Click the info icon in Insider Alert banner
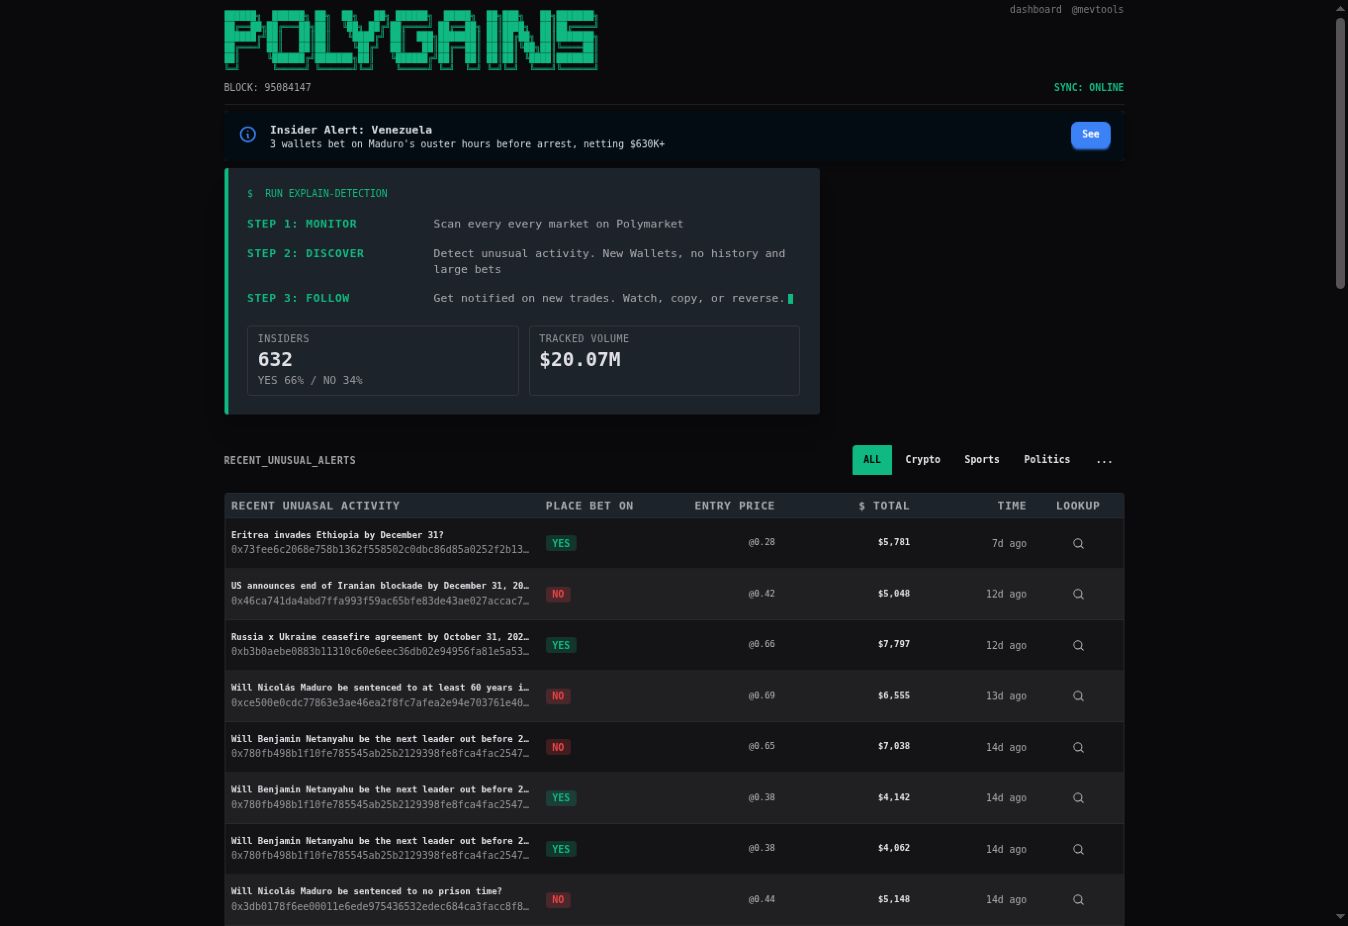 [248, 135]
